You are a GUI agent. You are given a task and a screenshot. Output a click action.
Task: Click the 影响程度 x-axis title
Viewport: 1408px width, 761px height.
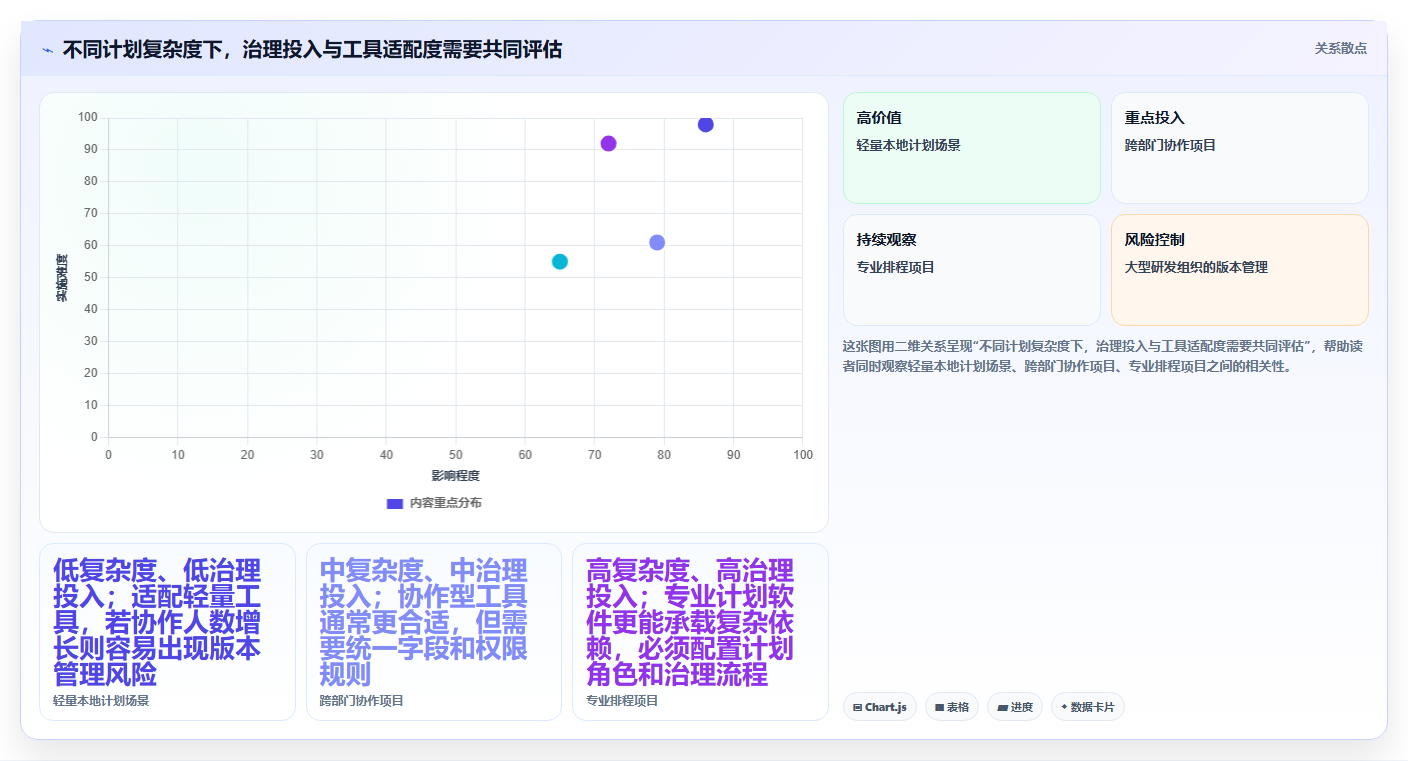456,475
